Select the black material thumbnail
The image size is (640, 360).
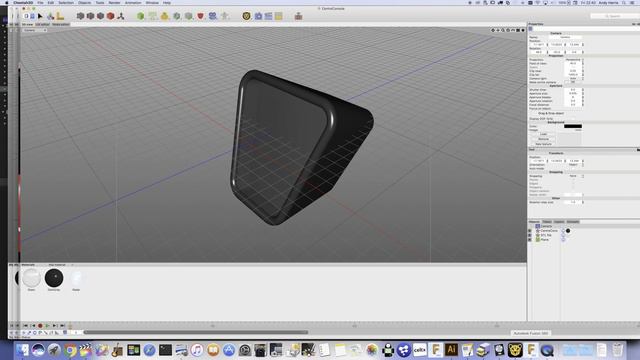[54, 278]
